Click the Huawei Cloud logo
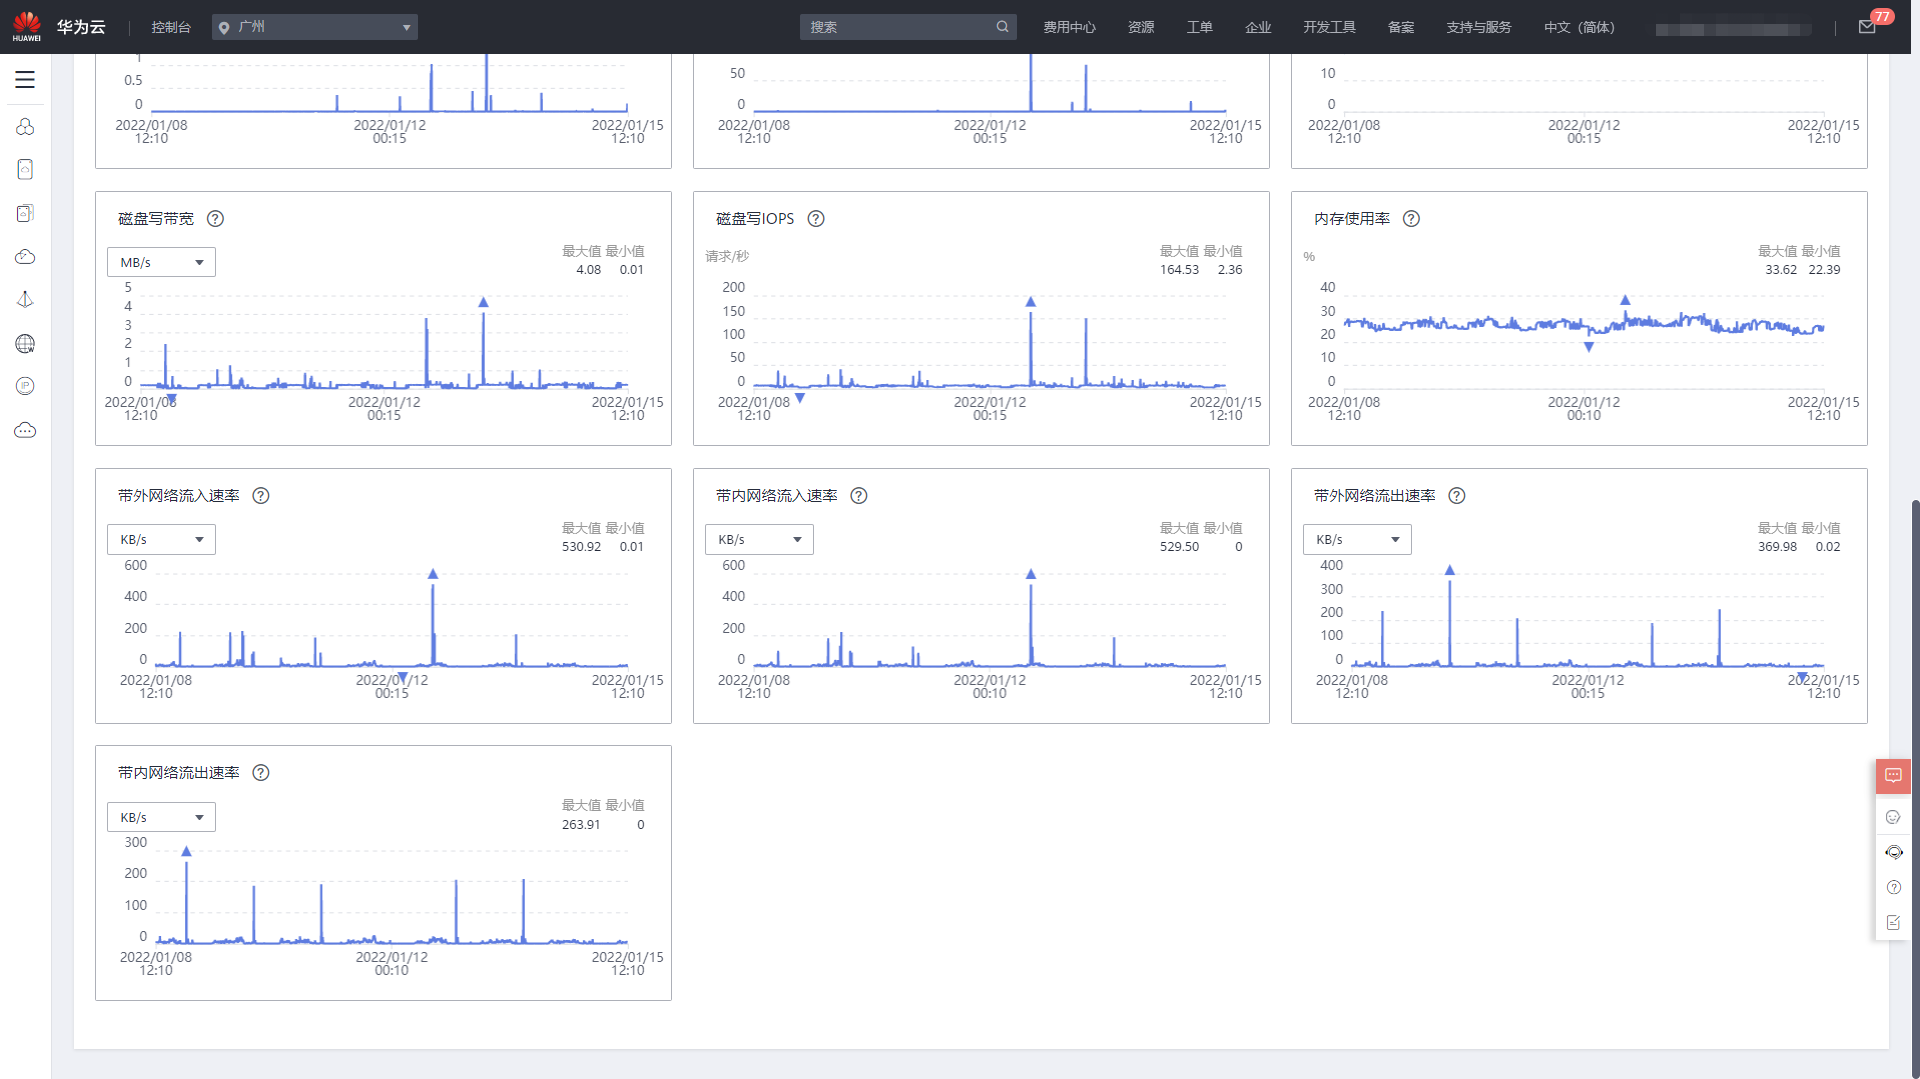The height and width of the screenshot is (1079, 1920). (x=27, y=26)
